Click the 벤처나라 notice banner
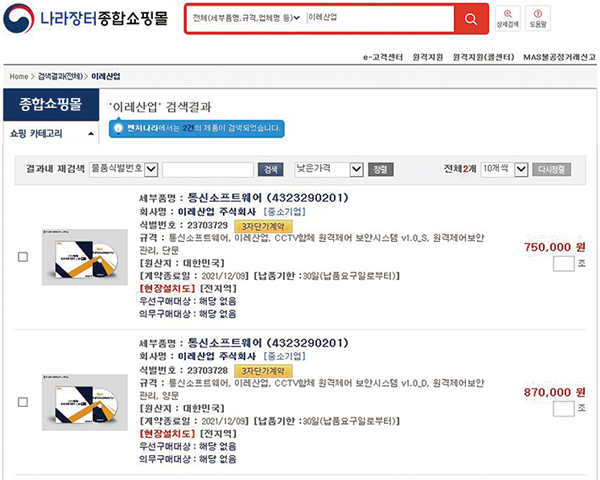The image size is (600, 480). point(197,129)
